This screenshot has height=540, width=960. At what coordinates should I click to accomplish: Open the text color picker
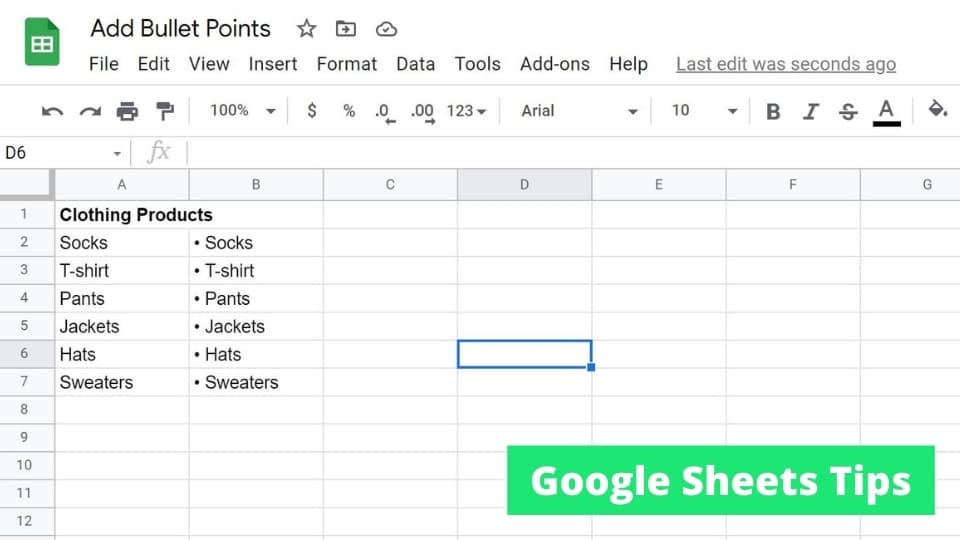point(886,112)
